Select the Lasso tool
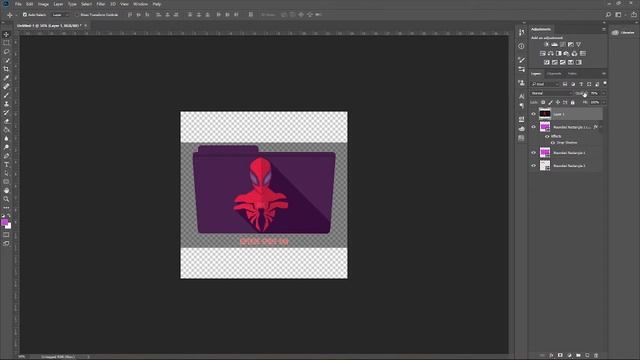This screenshot has height=360, width=640. 6,52
